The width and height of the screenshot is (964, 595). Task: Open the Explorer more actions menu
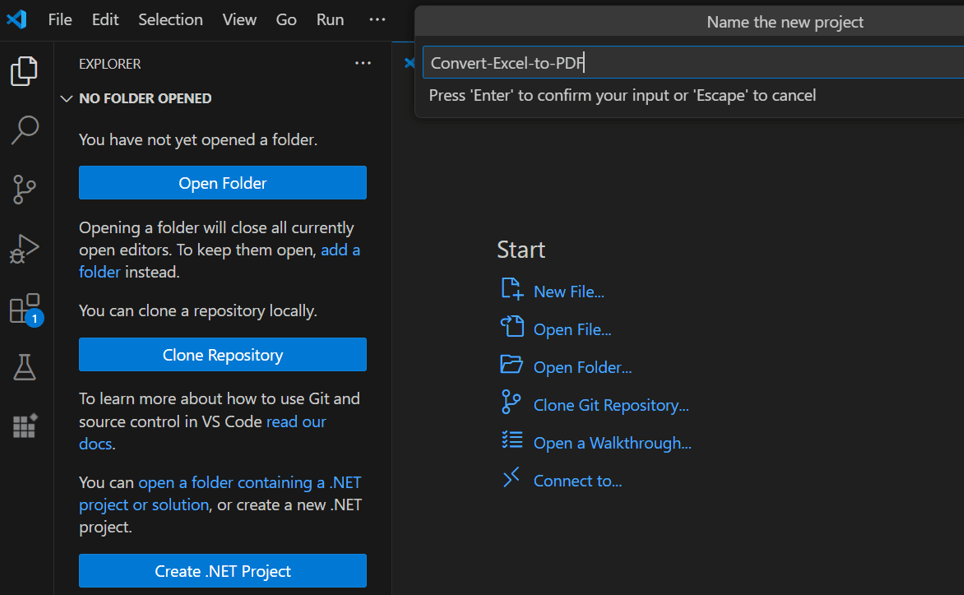coord(362,63)
